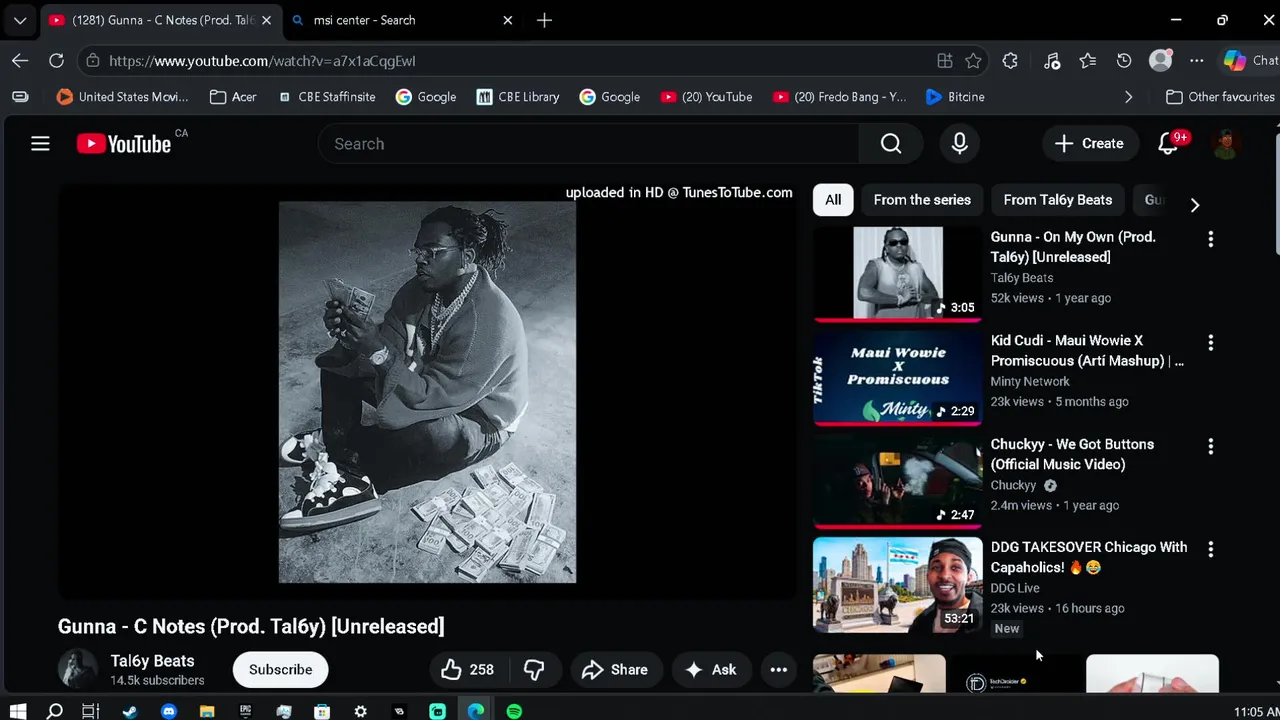Open the Bitcine bookmark
The image size is (1280, 720).
pos(955,97)
